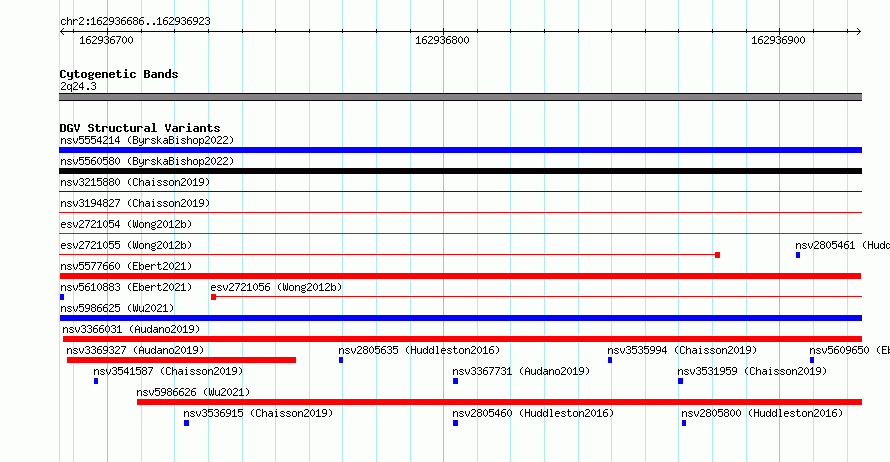Click the ruler's right arrow end
The image size is (890, 462).
[x=859, y=32]
